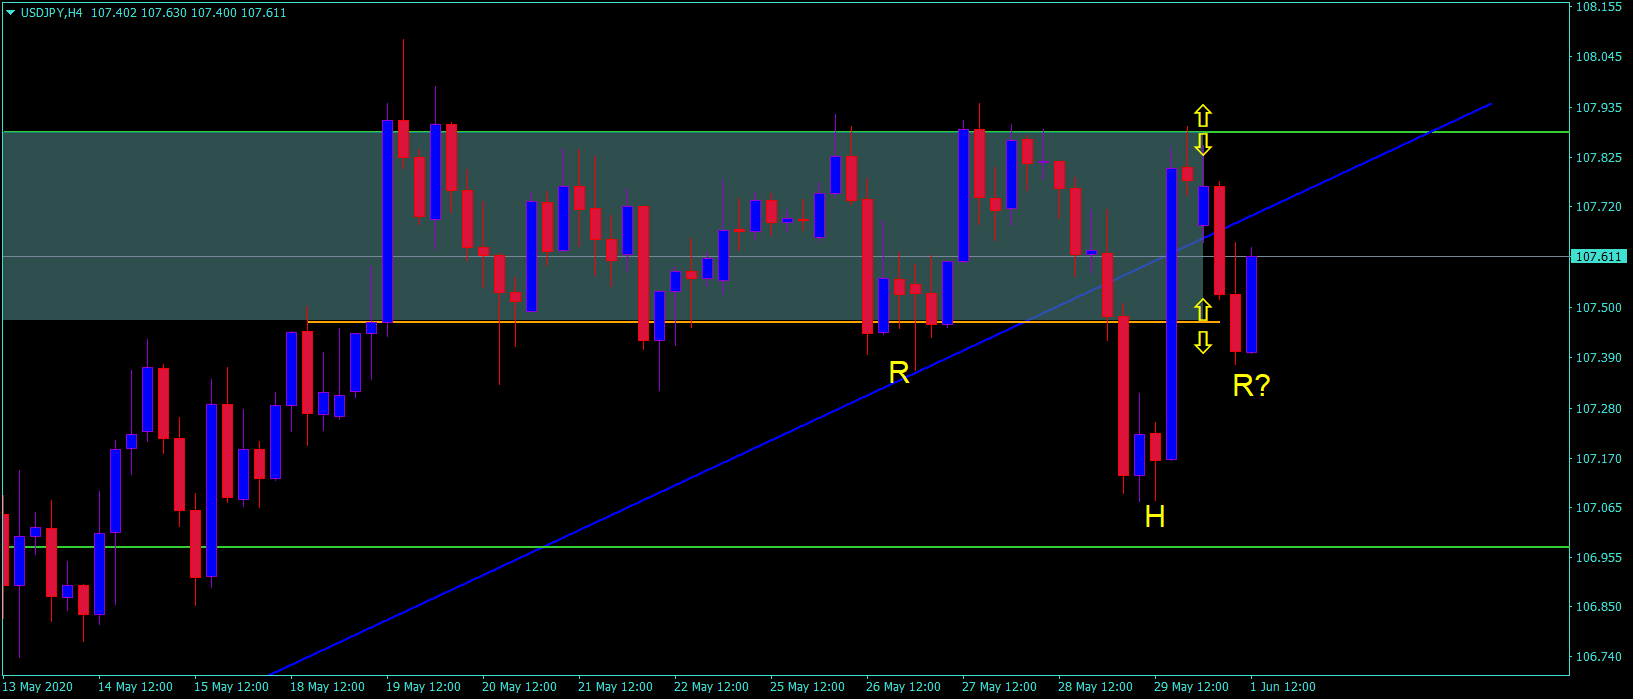Select the yellow "R" text label
The height and width of the screenshot is (699, 1633).
899,373
